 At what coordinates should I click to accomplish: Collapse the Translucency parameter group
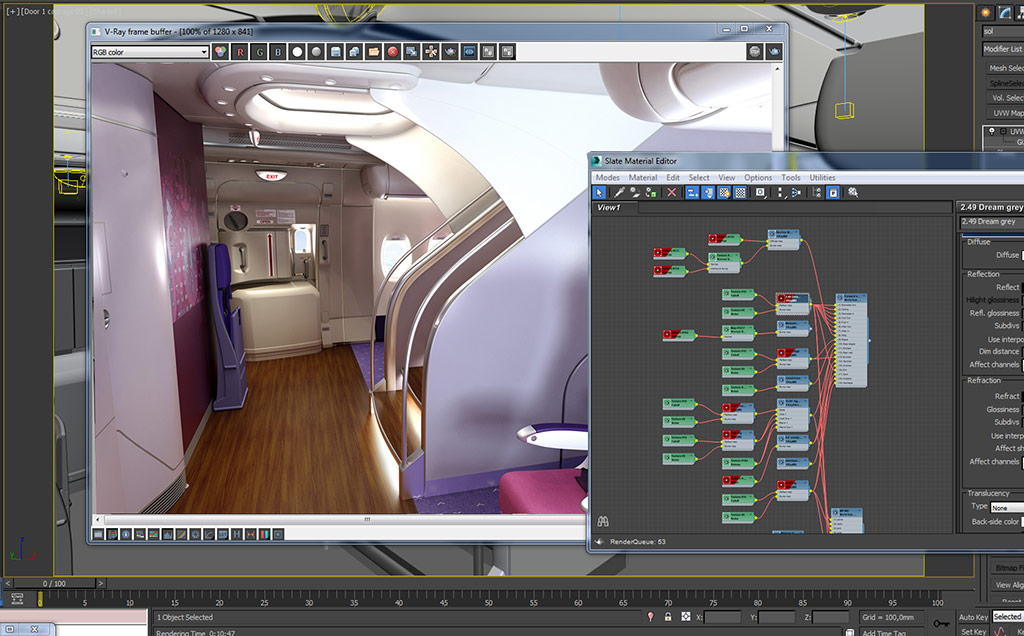click(x=988, y=493)
